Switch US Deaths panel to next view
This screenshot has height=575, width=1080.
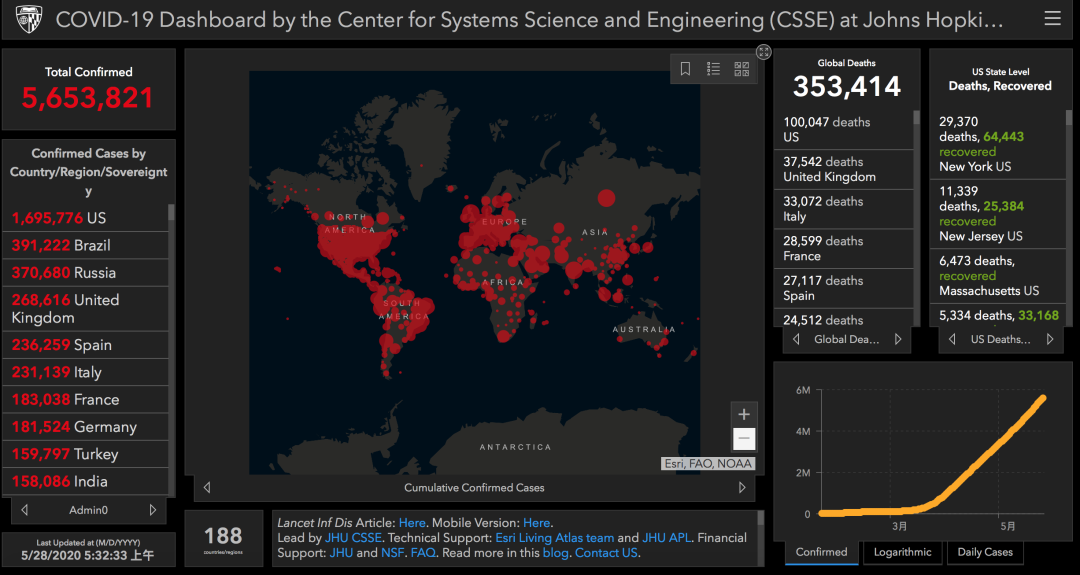coord(1050,339)
